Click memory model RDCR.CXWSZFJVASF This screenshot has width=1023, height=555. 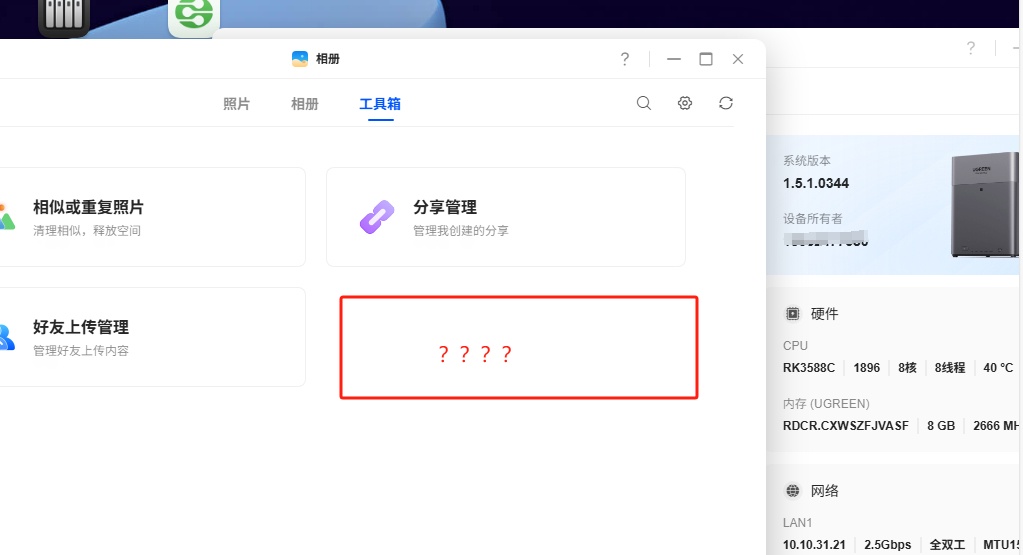pyautogui.click(x=846, y=426)
